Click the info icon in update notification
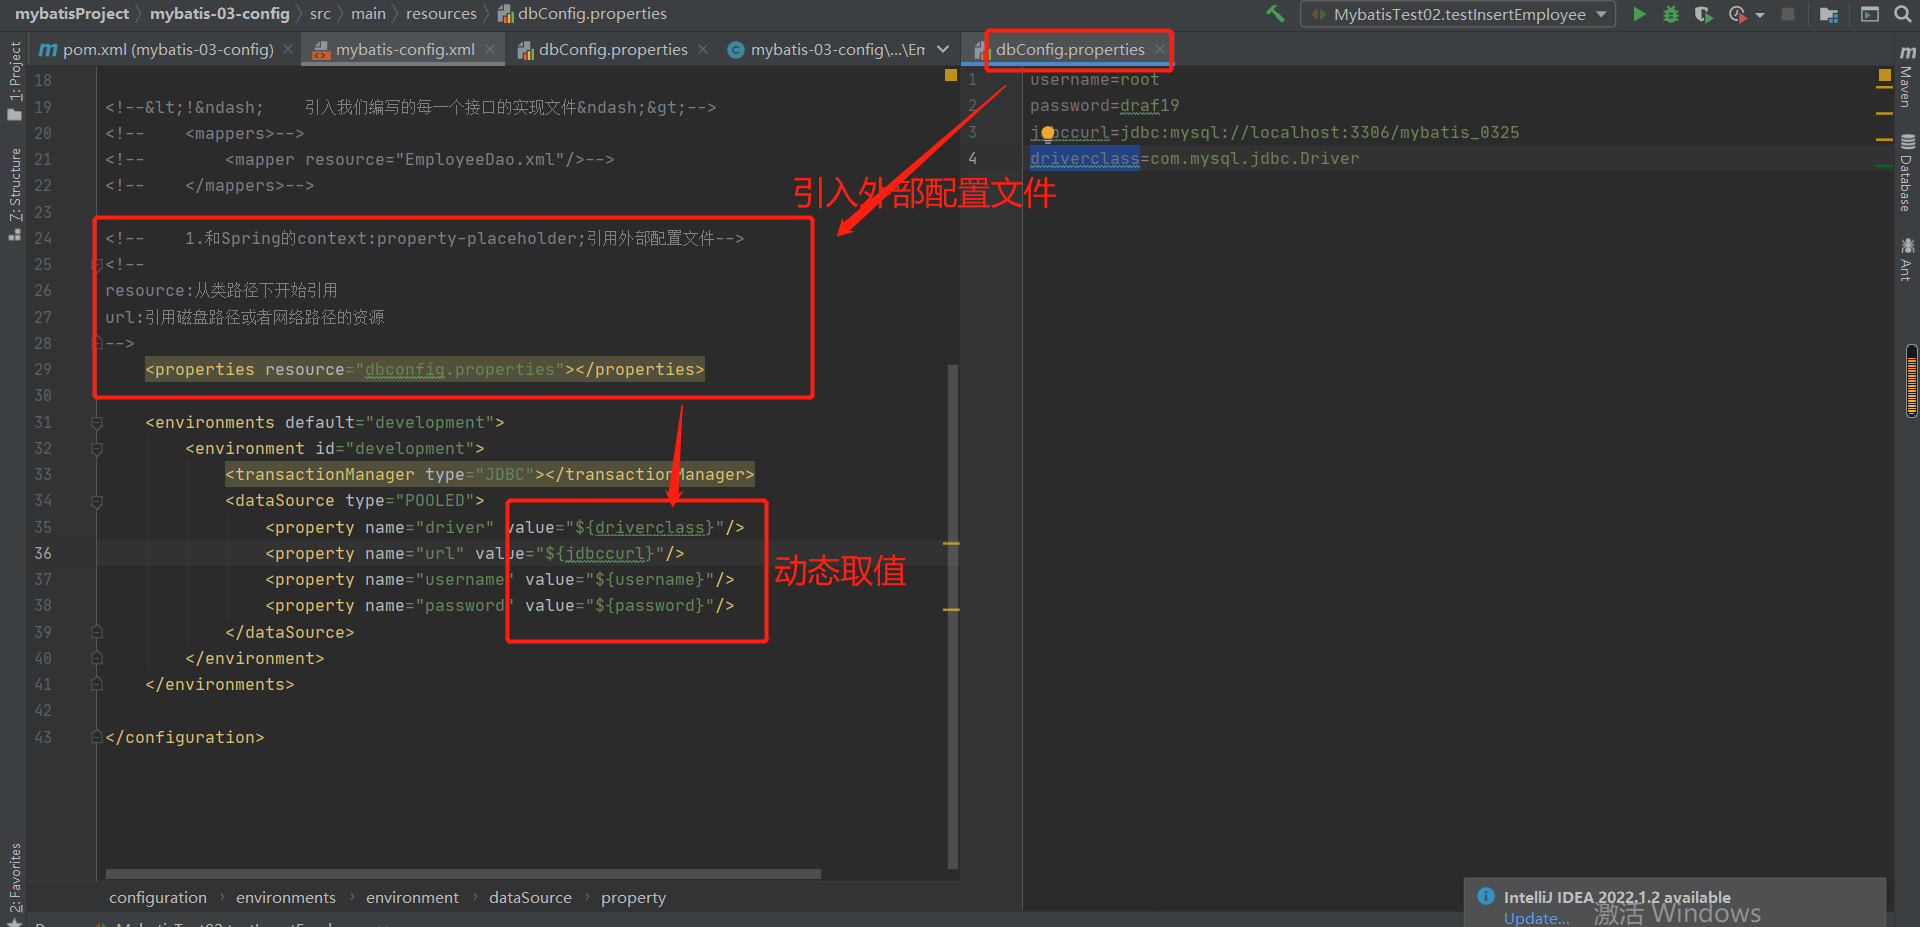 1486,896
